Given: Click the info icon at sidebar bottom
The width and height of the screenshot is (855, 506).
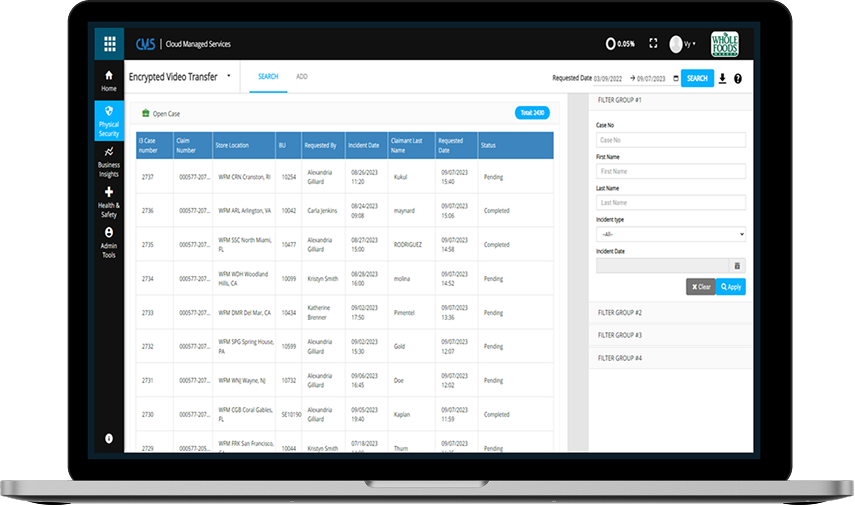Looking at the screenshot, I should click(109, 438).
